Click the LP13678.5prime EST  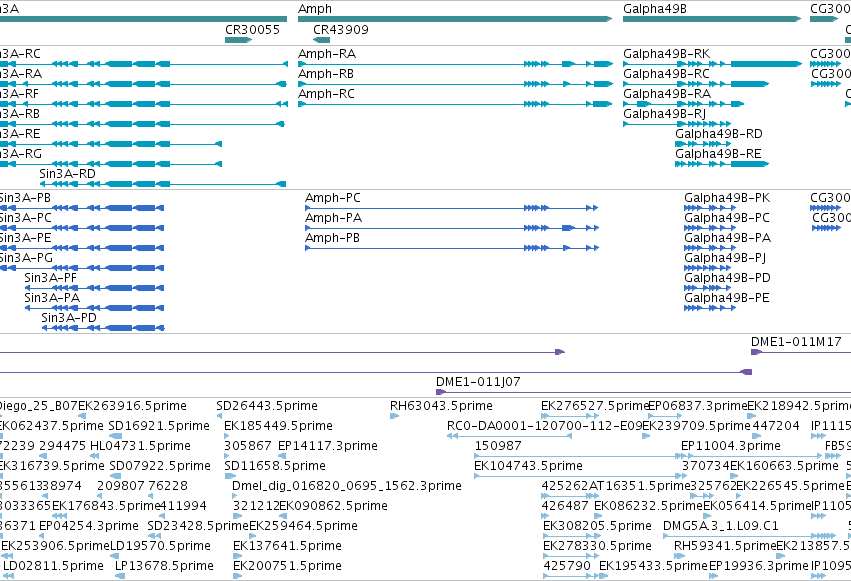[120, 577]
